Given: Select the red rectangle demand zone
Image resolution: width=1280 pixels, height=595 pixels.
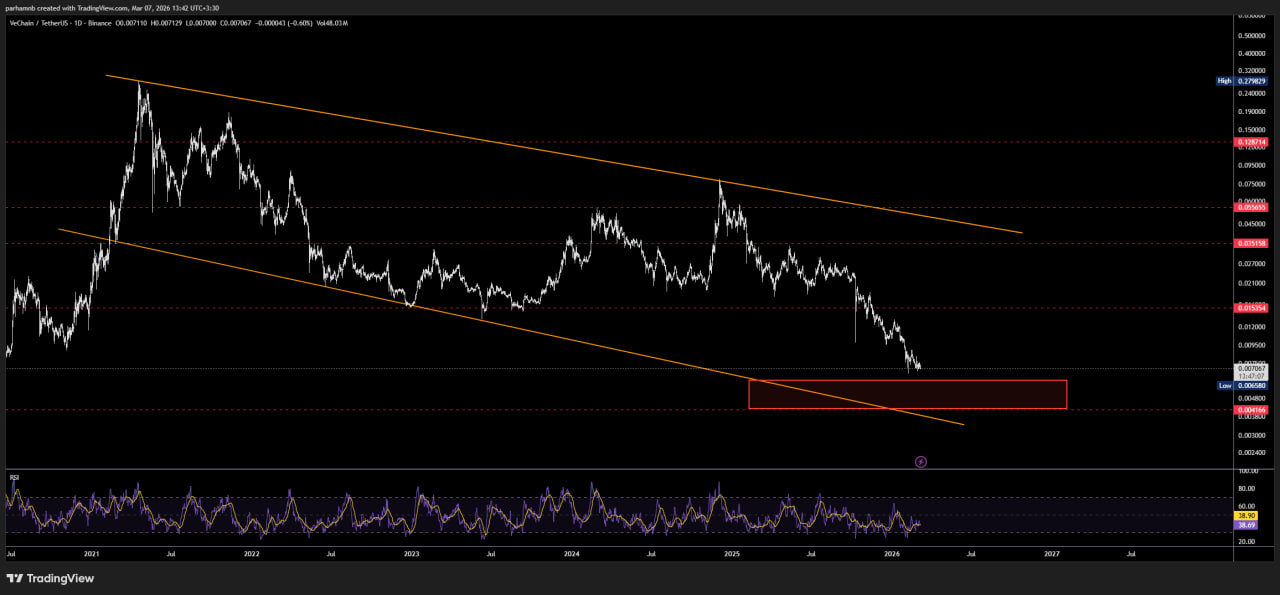Looking at the screenshot, I should 907,394.
